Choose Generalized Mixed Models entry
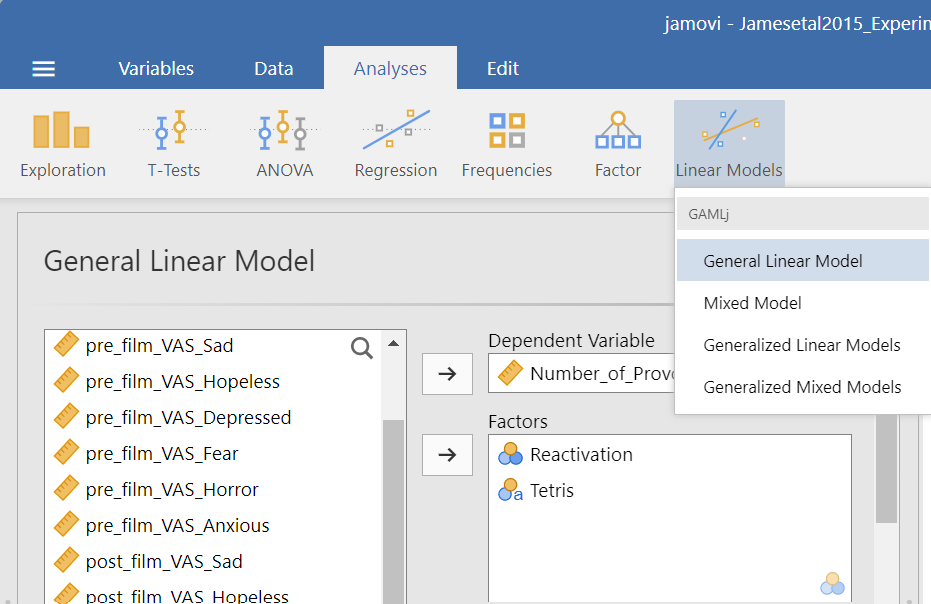The height and width of the screenshot is (604, 931). click(803, 387)
